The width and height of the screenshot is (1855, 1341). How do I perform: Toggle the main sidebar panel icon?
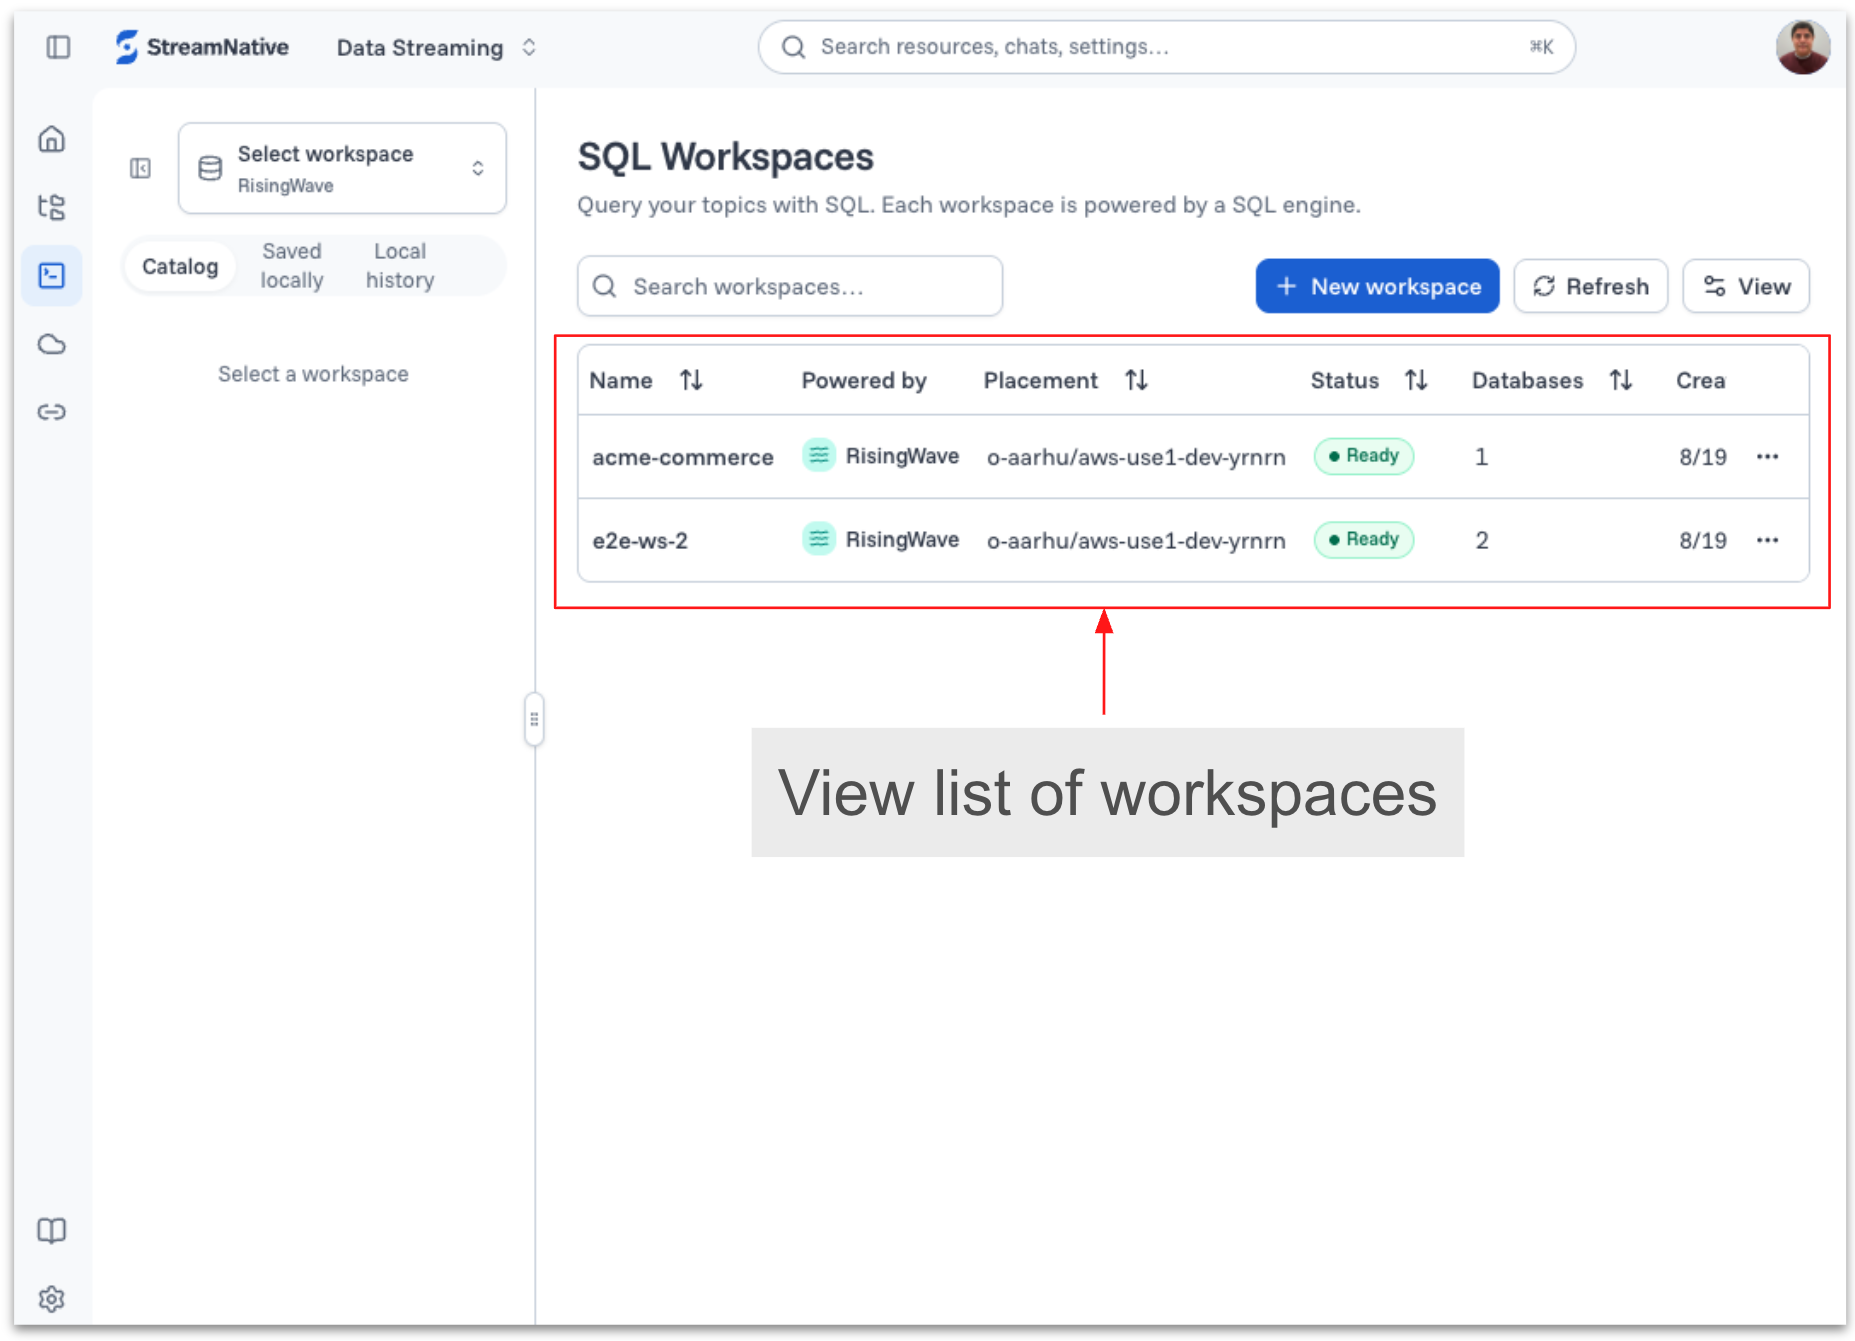[x=59, y=47]
